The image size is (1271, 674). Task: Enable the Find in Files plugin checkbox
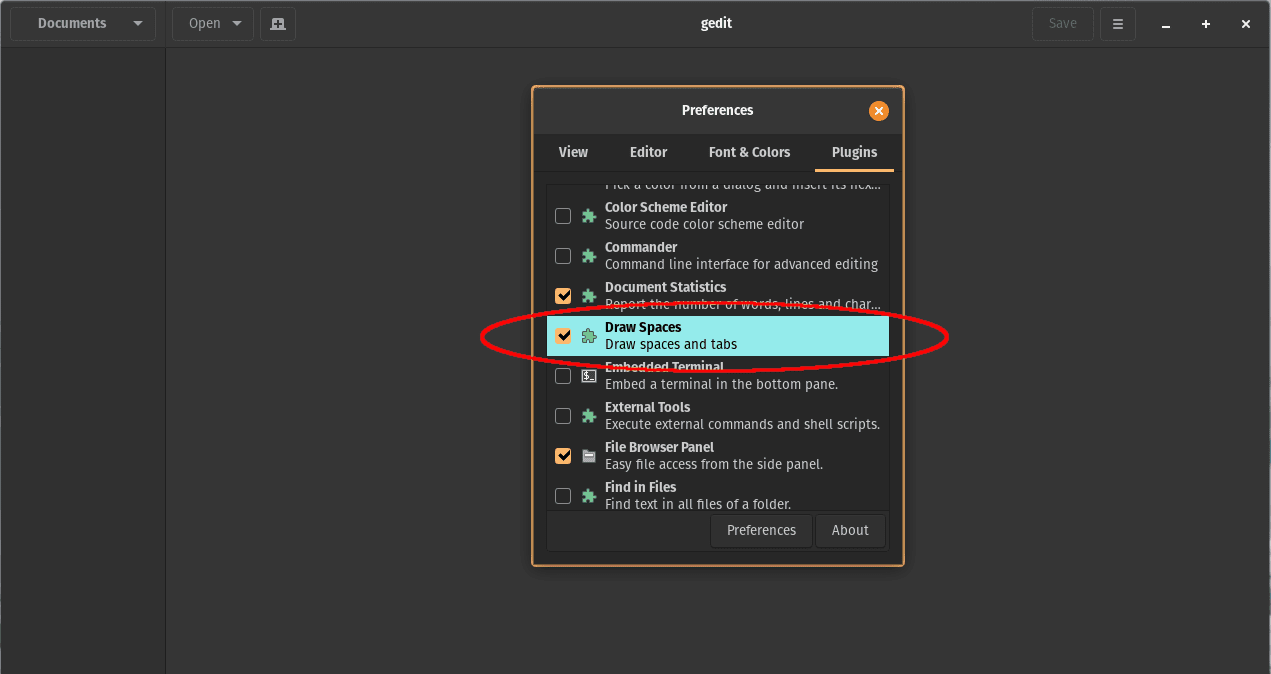[563, 496]
